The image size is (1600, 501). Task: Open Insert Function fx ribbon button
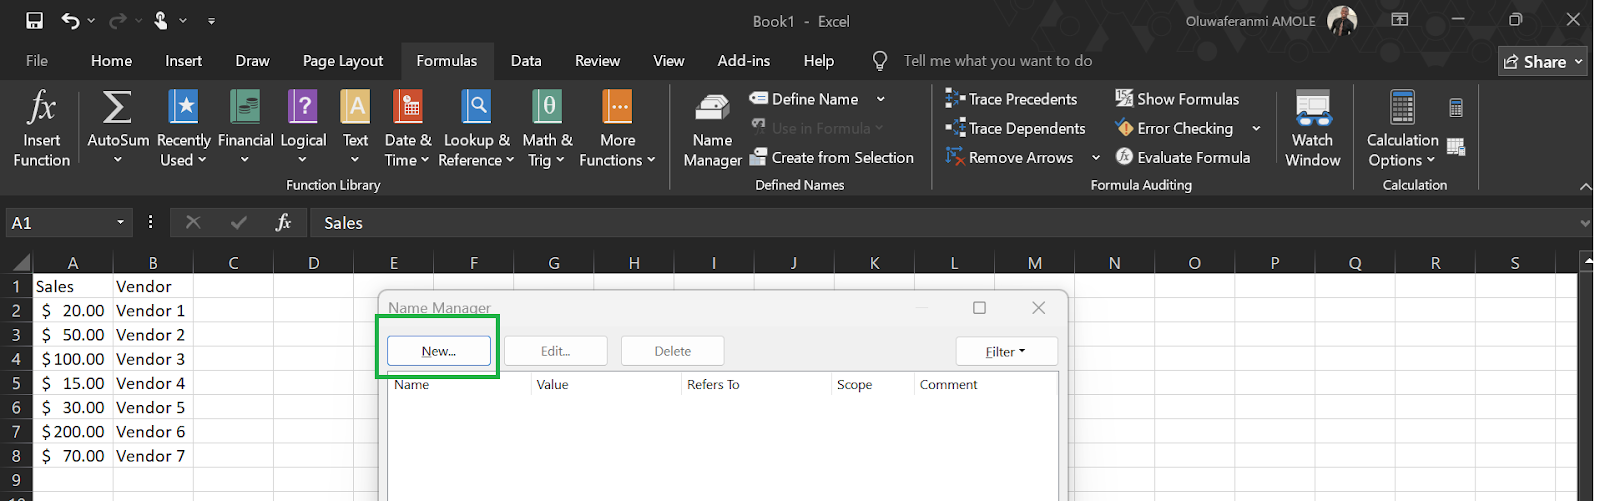(x=42, y=128)
